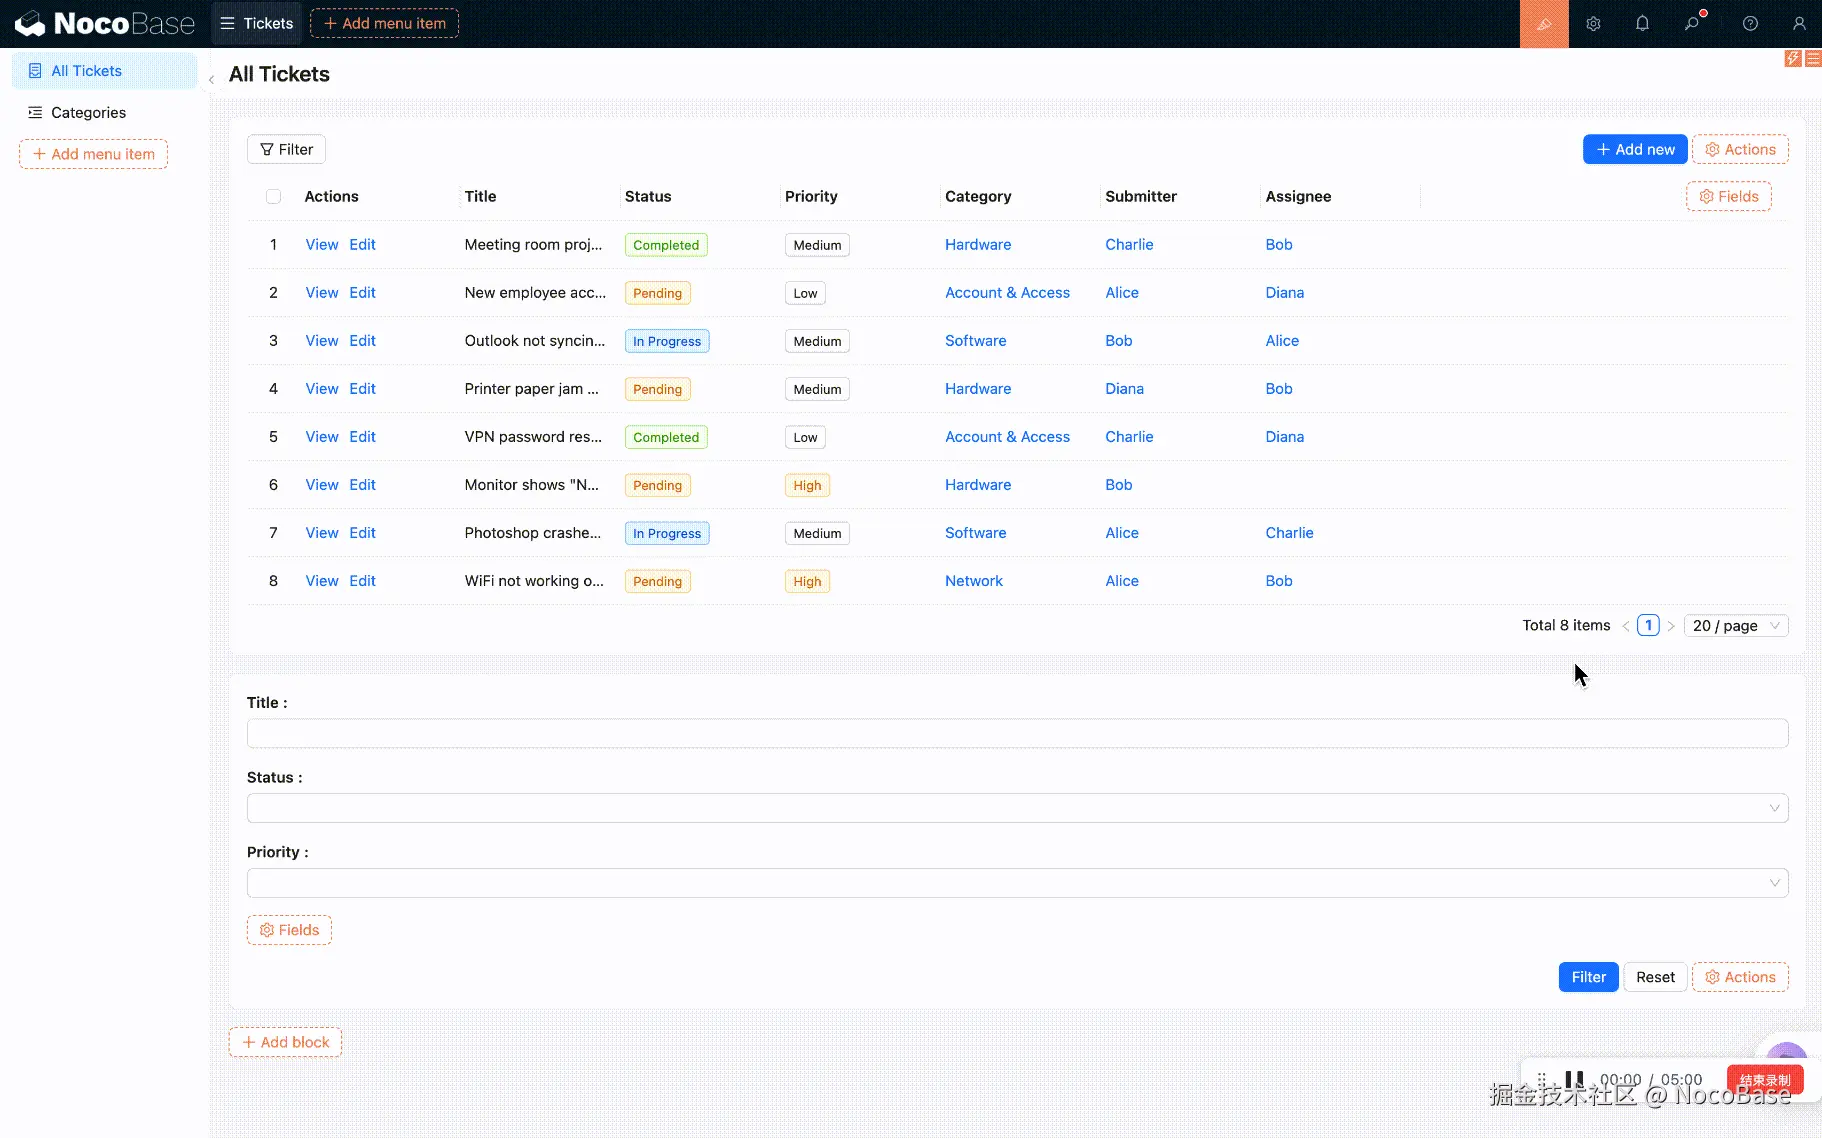View the Outlook not syncing ticket

tap(322, 341)
